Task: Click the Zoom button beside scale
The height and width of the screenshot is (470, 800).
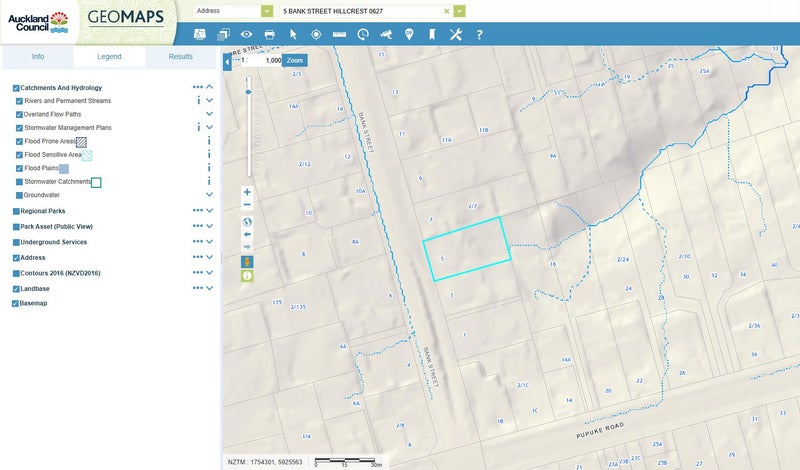Action: [294, 60]
